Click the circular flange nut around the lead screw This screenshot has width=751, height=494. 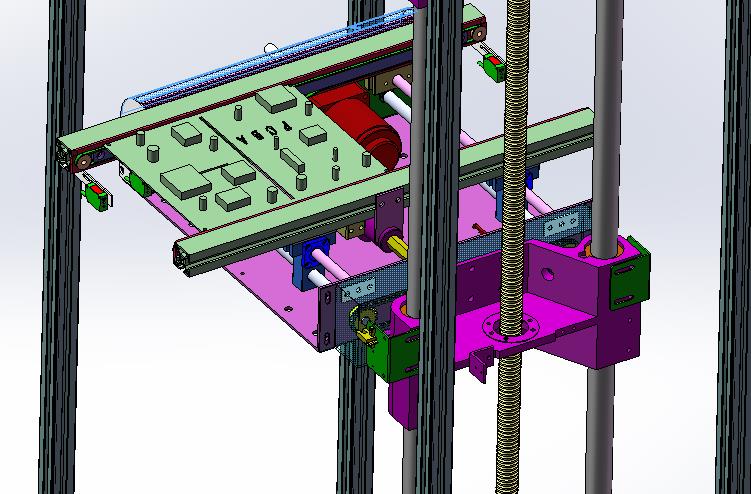pyautogui.click(x=511, y=329)
